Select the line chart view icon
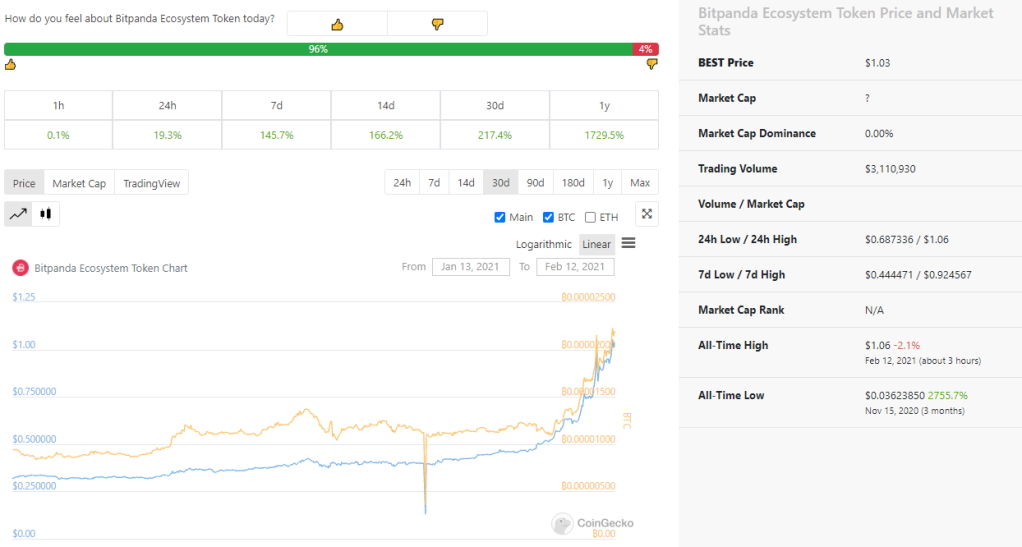Image resolution: width=1022 pixels, height=547 pixels. coord(18,214)
